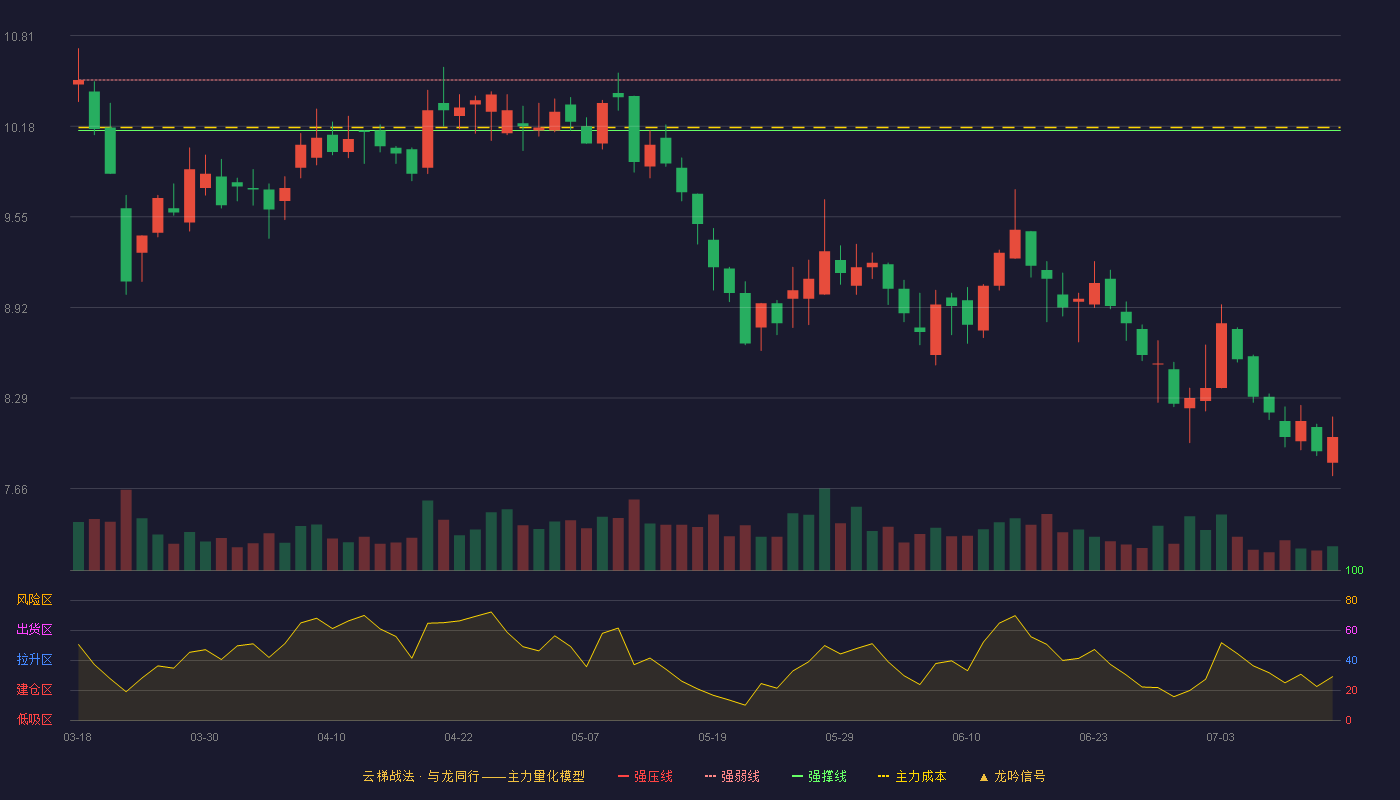Click the tallest green volume bar near 05-29
The image size is (1400, 800).
pos(824,529)
